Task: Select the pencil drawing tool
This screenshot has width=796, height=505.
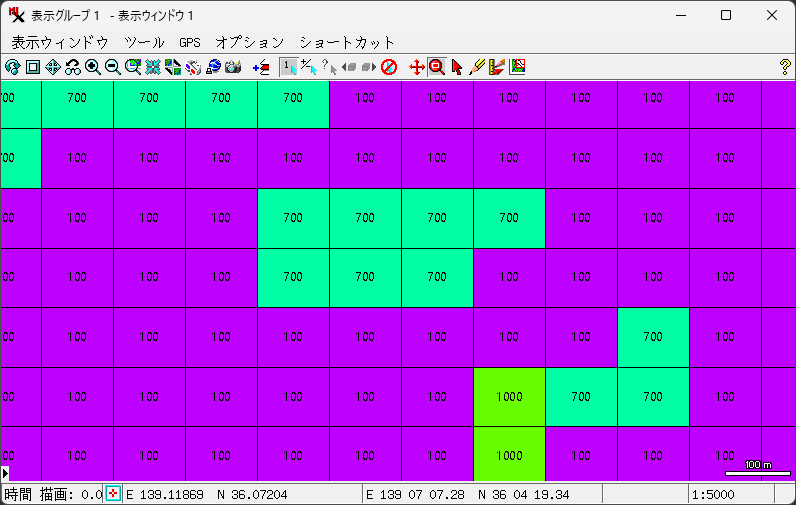Action: click(x=477, y=67)
